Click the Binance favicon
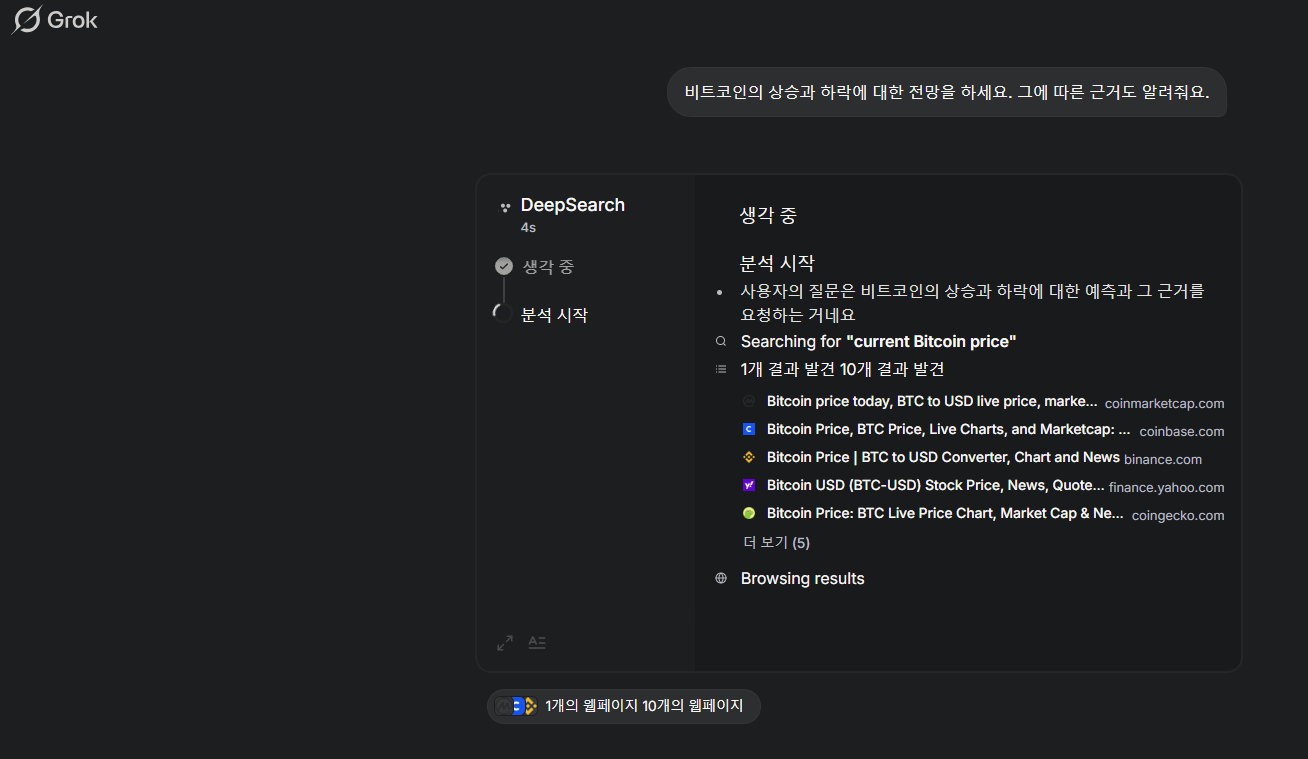The image size is (1308, 759). 749,457
